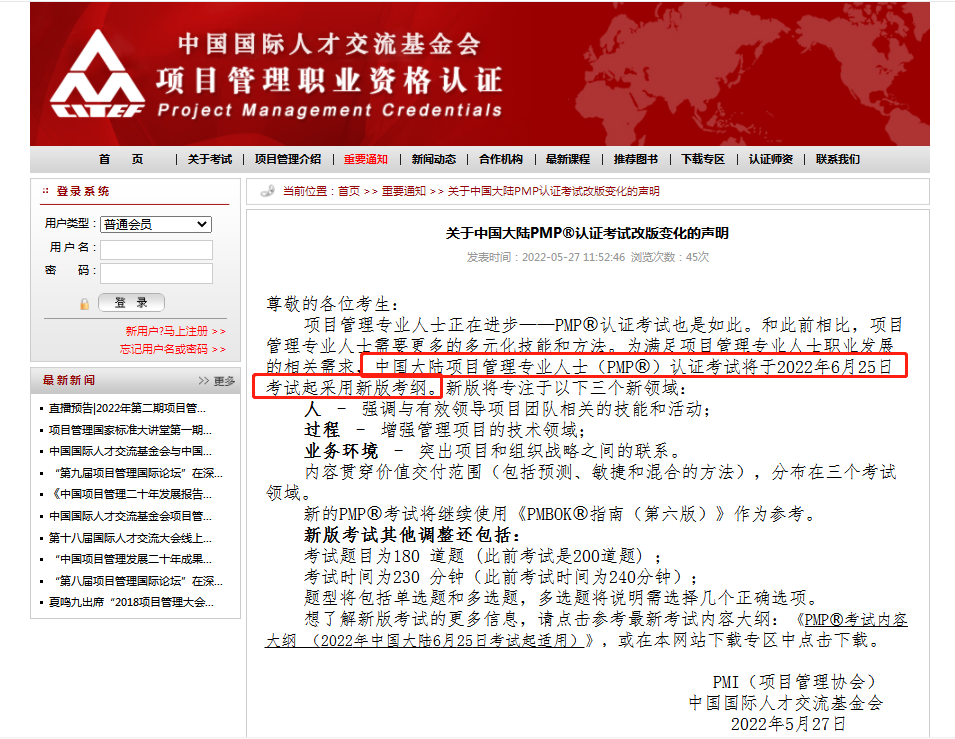955x739 pixels.
Task: Open the 认证师资 navigation item
Action: pos(770,159)
